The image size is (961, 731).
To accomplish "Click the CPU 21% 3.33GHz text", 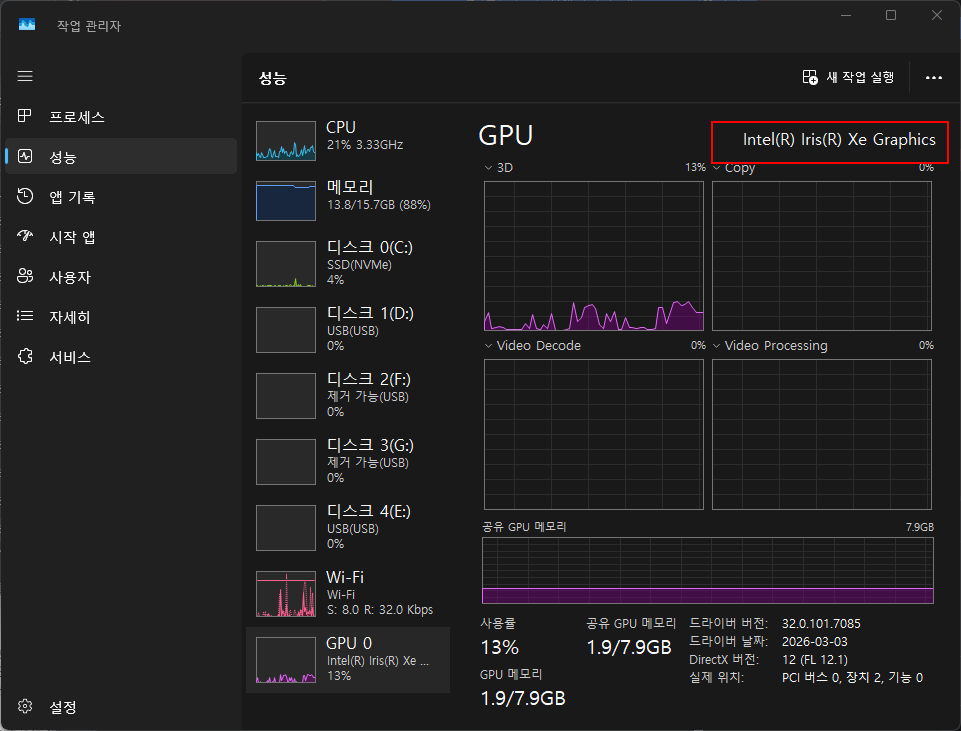I will pos(365,145).
